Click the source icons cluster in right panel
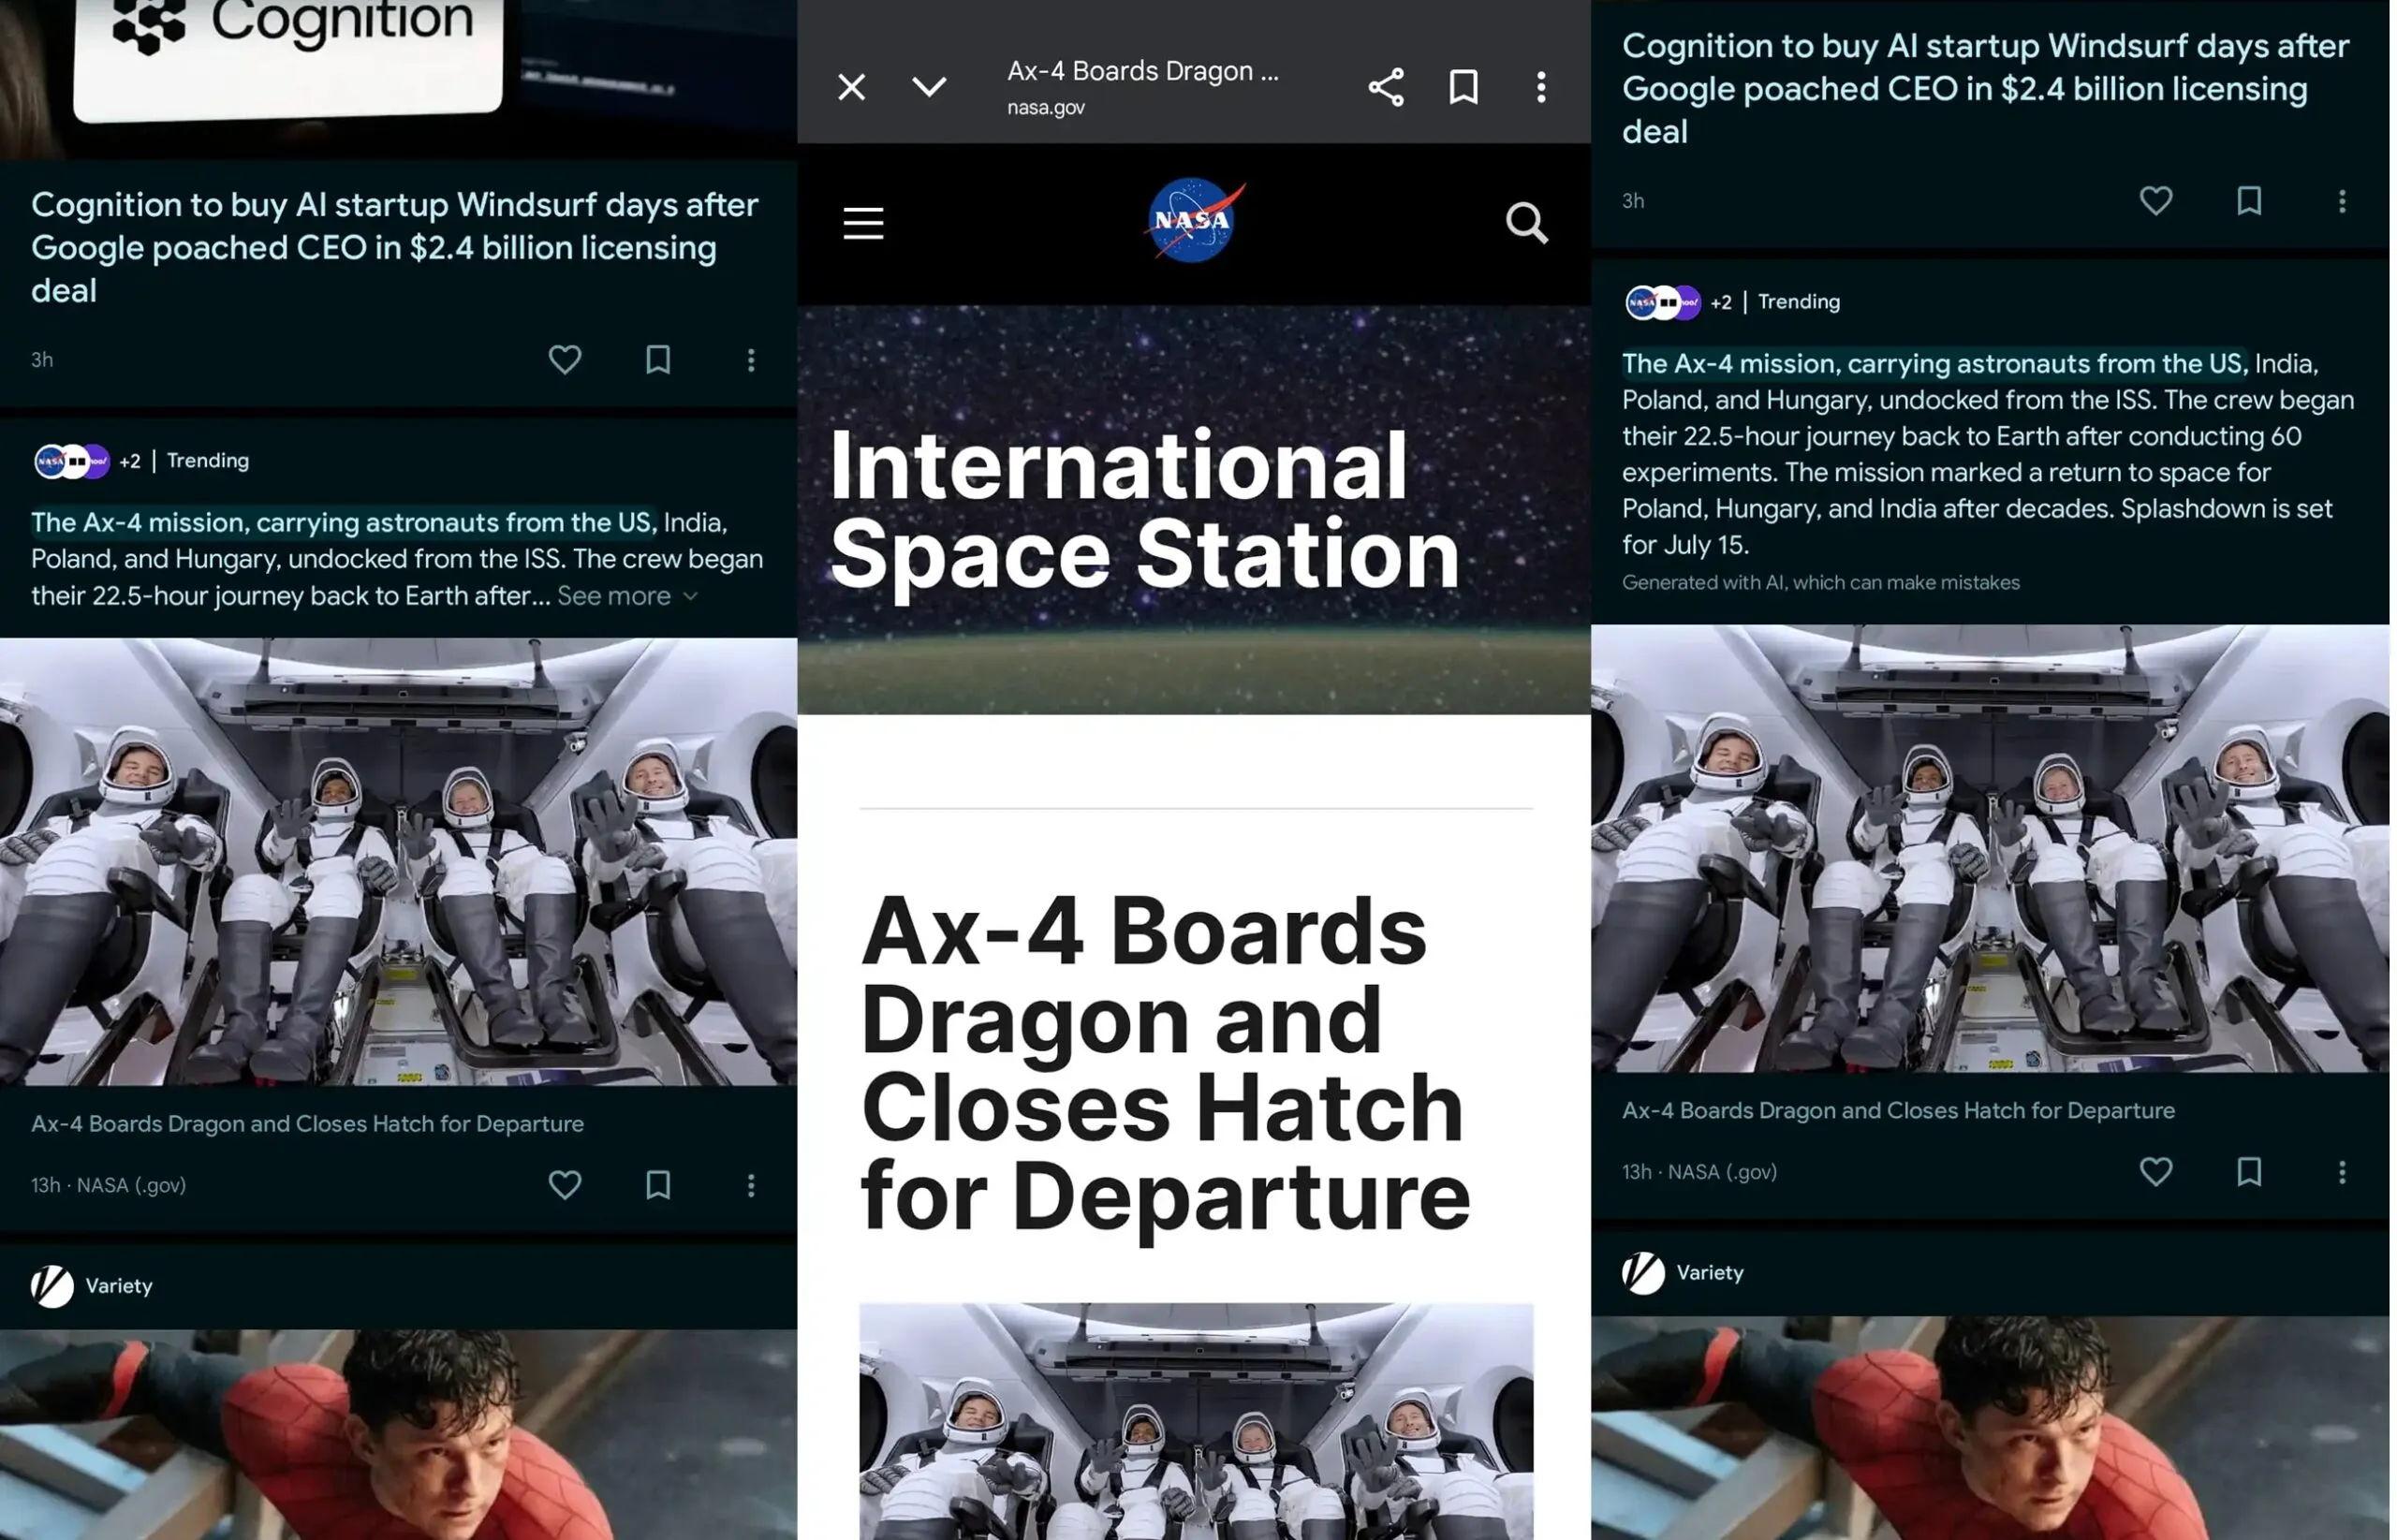This screenshot has width=2397, height=1540. pos(1662,302)
